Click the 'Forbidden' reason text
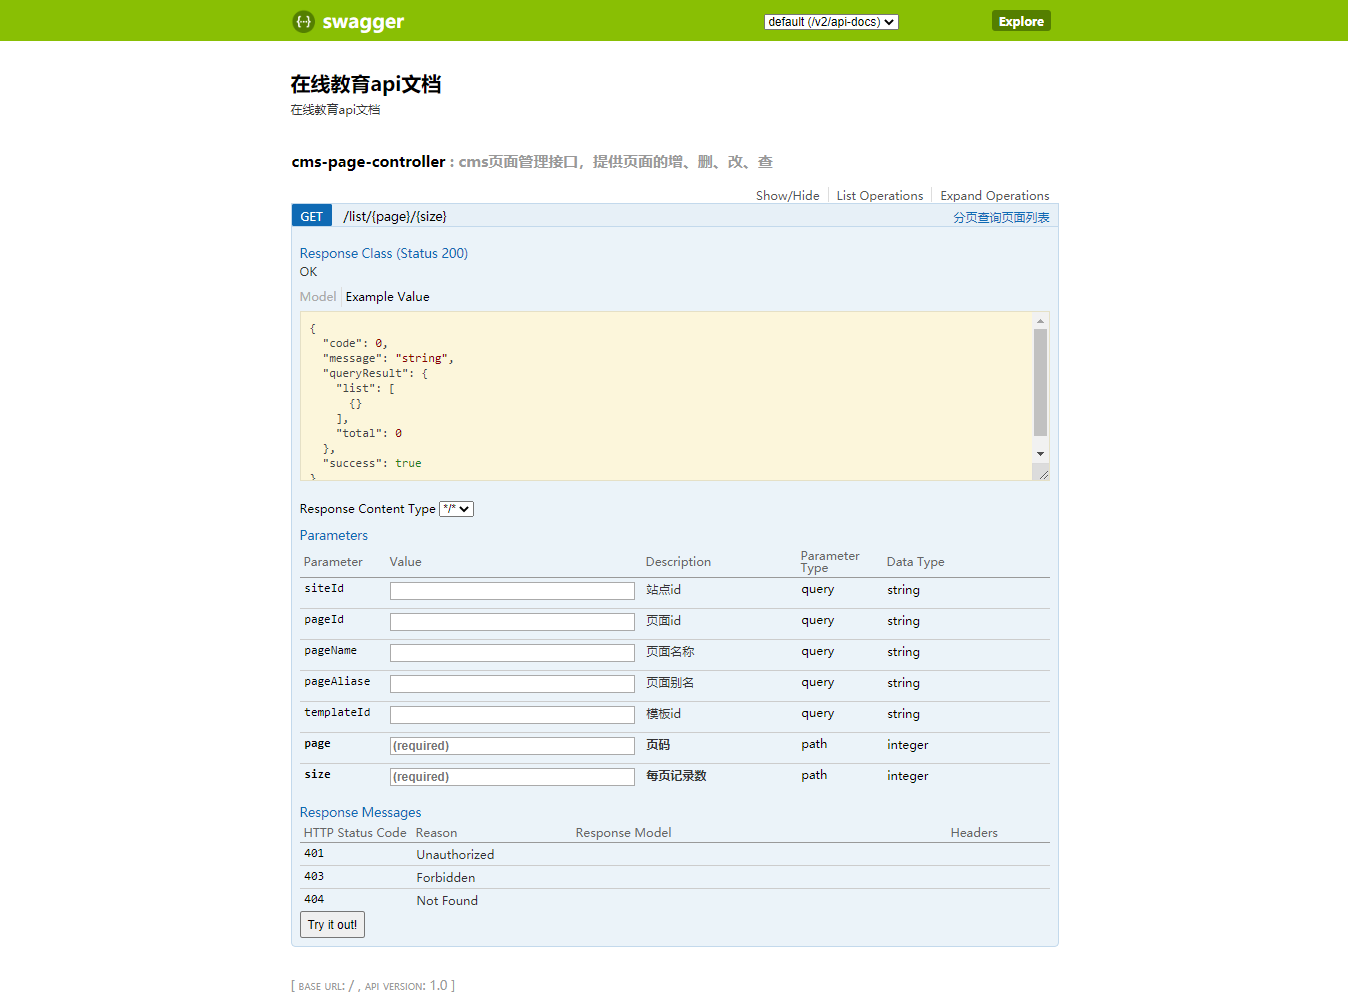 tap(446, 878)
